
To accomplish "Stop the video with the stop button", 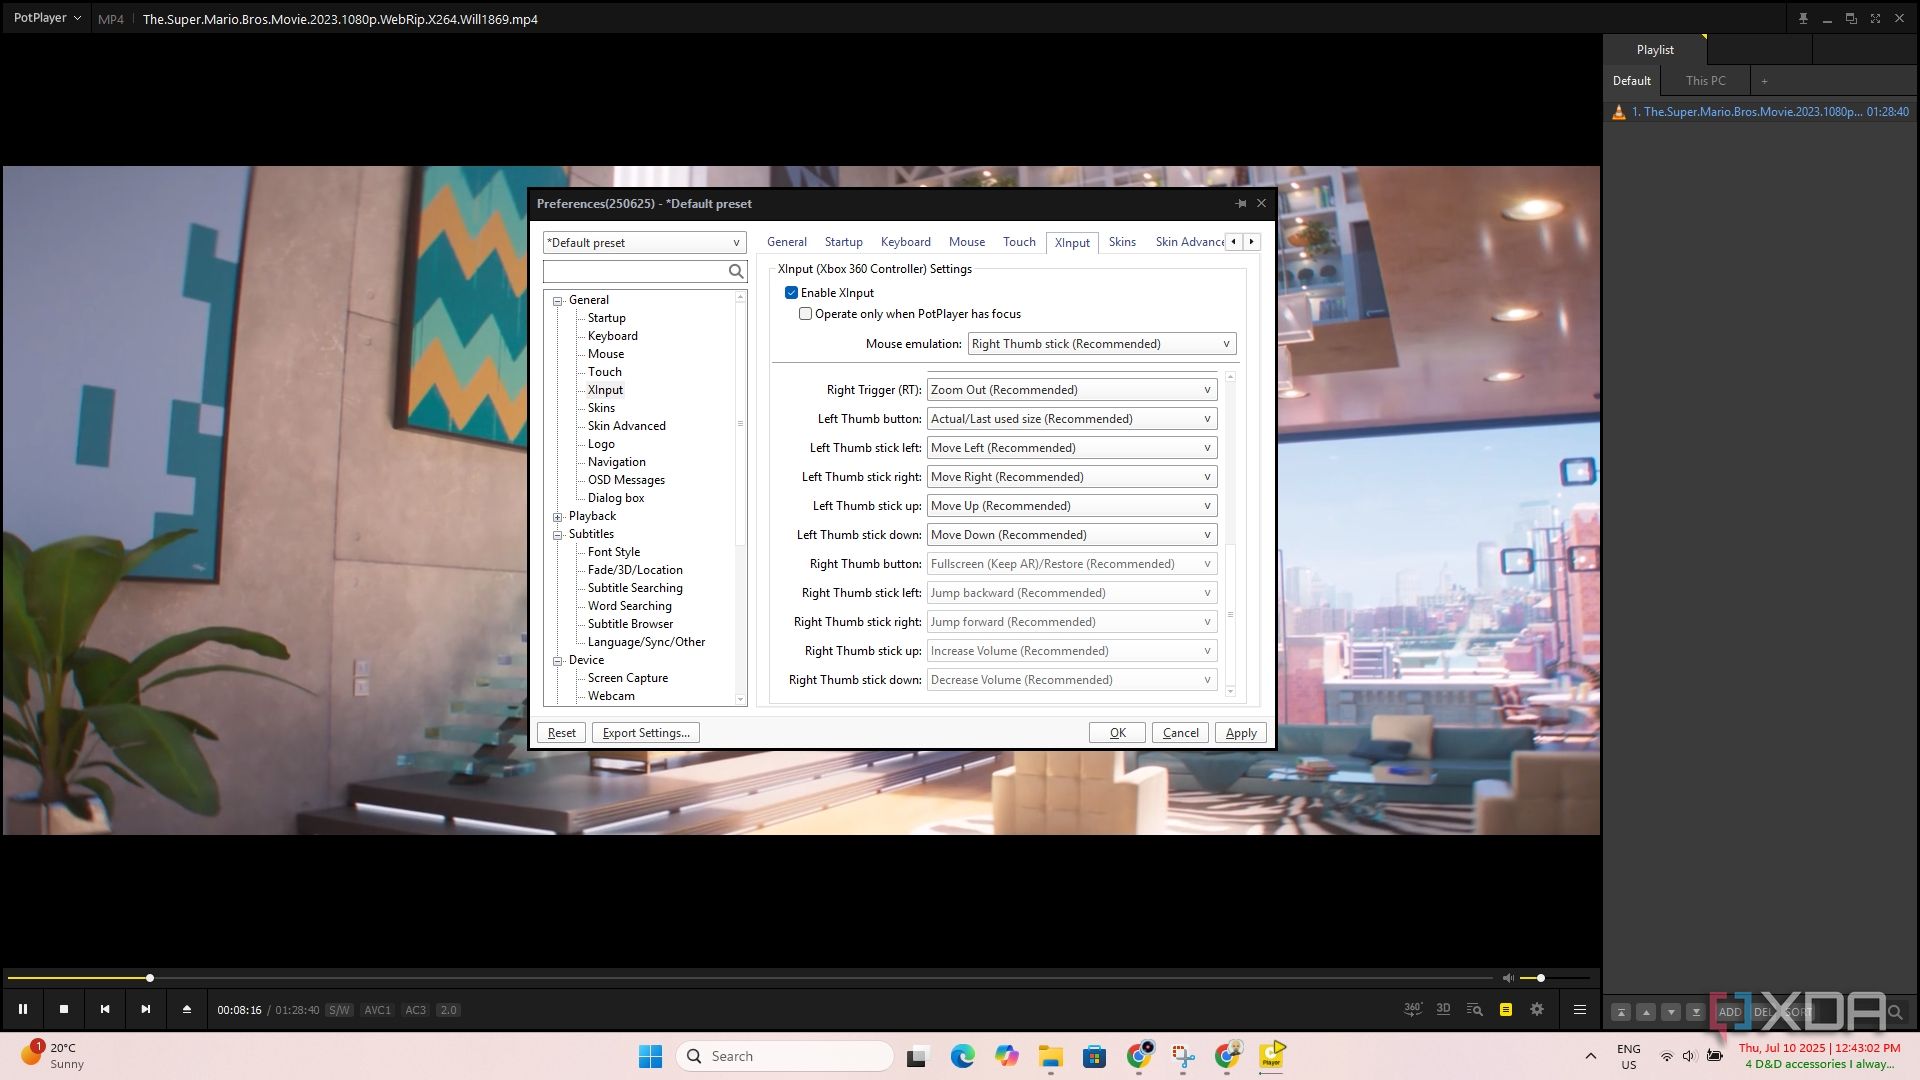I will [64, 1009].
